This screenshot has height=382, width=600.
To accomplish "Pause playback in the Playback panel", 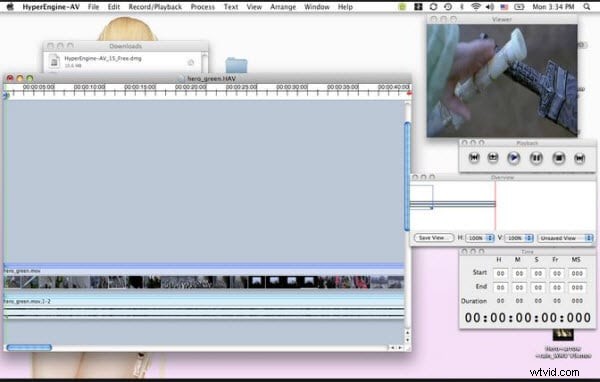I will tap(536, 158).
